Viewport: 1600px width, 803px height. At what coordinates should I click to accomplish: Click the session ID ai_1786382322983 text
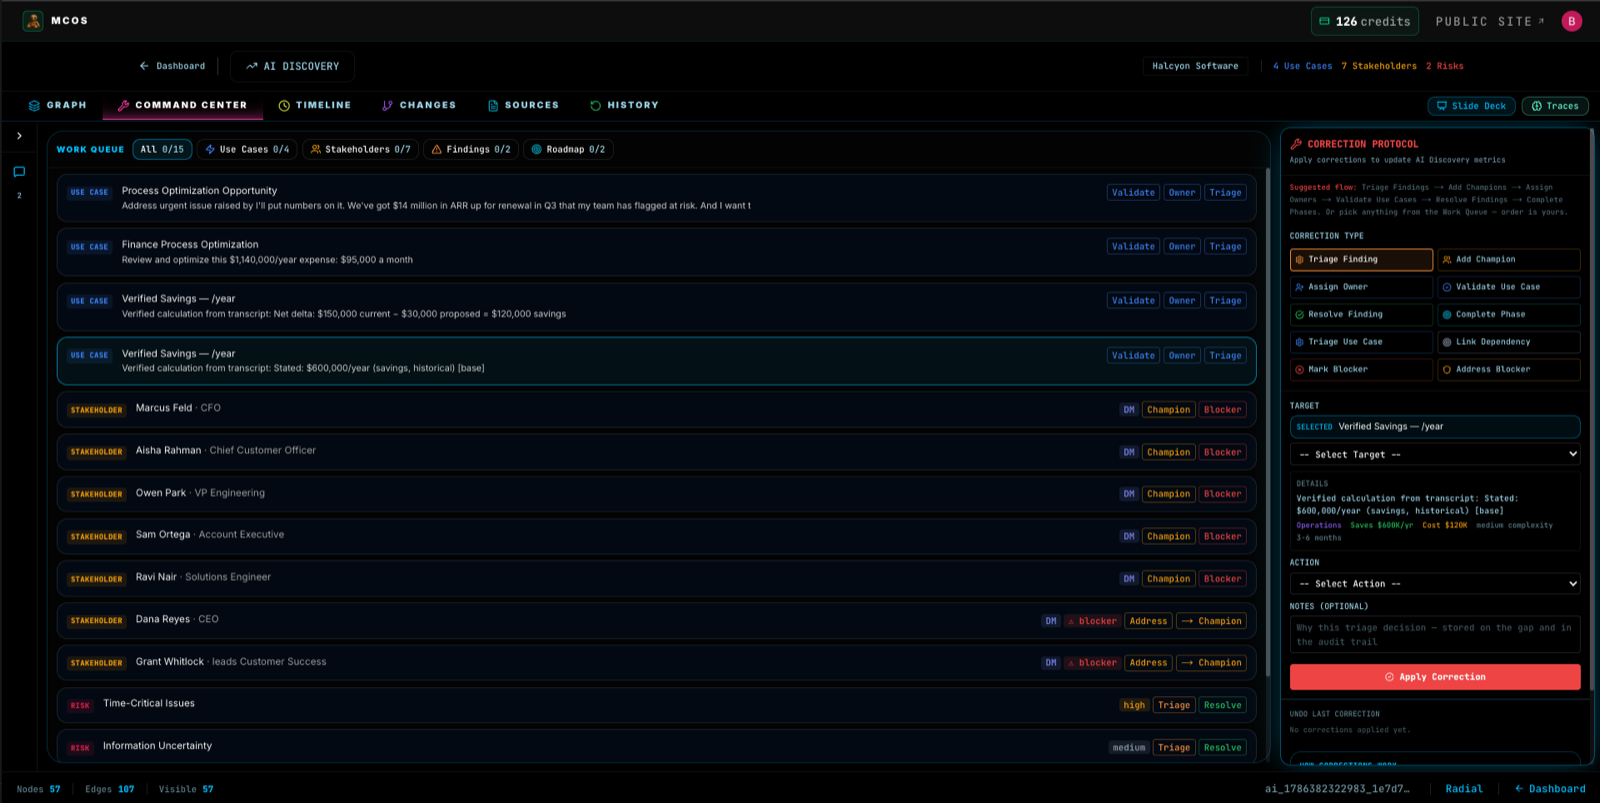click(x=1337, y=789)
